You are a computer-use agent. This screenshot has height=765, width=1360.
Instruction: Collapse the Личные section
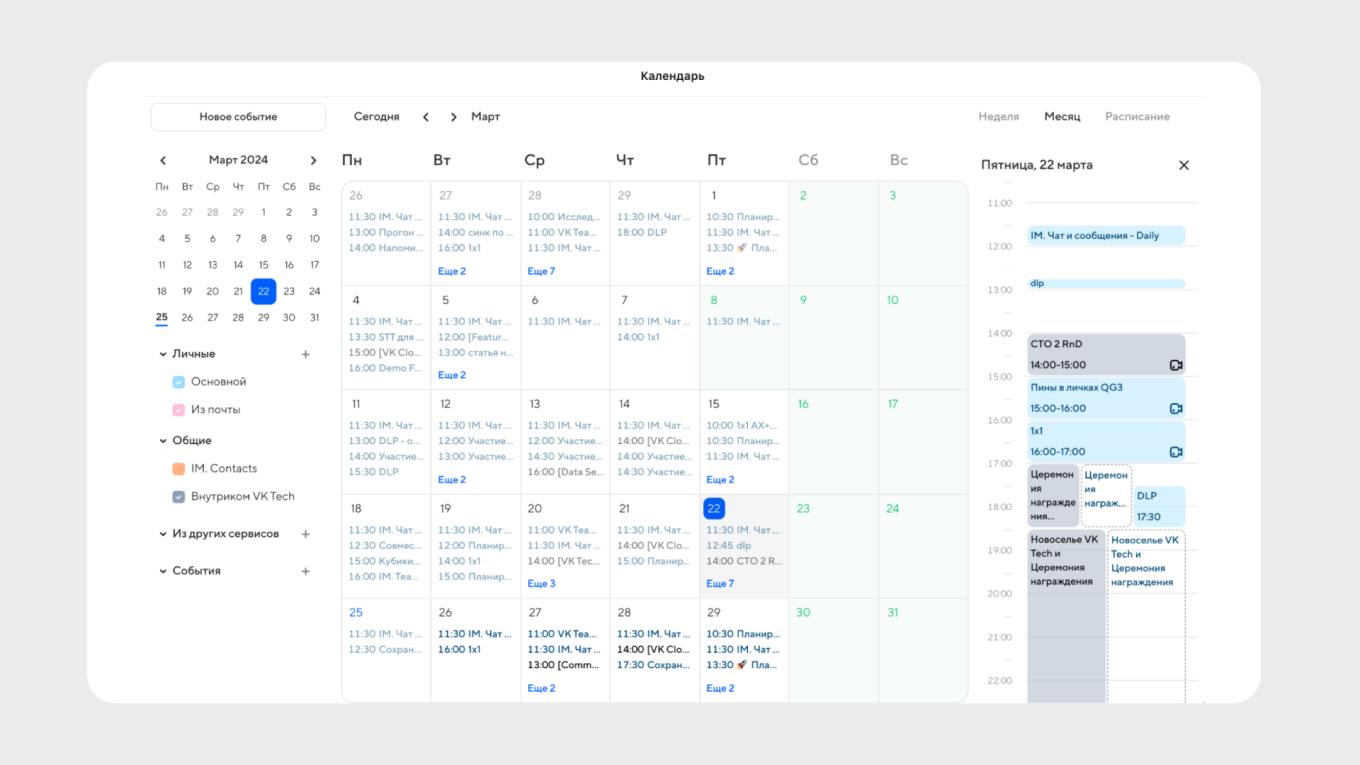point(163,354)
